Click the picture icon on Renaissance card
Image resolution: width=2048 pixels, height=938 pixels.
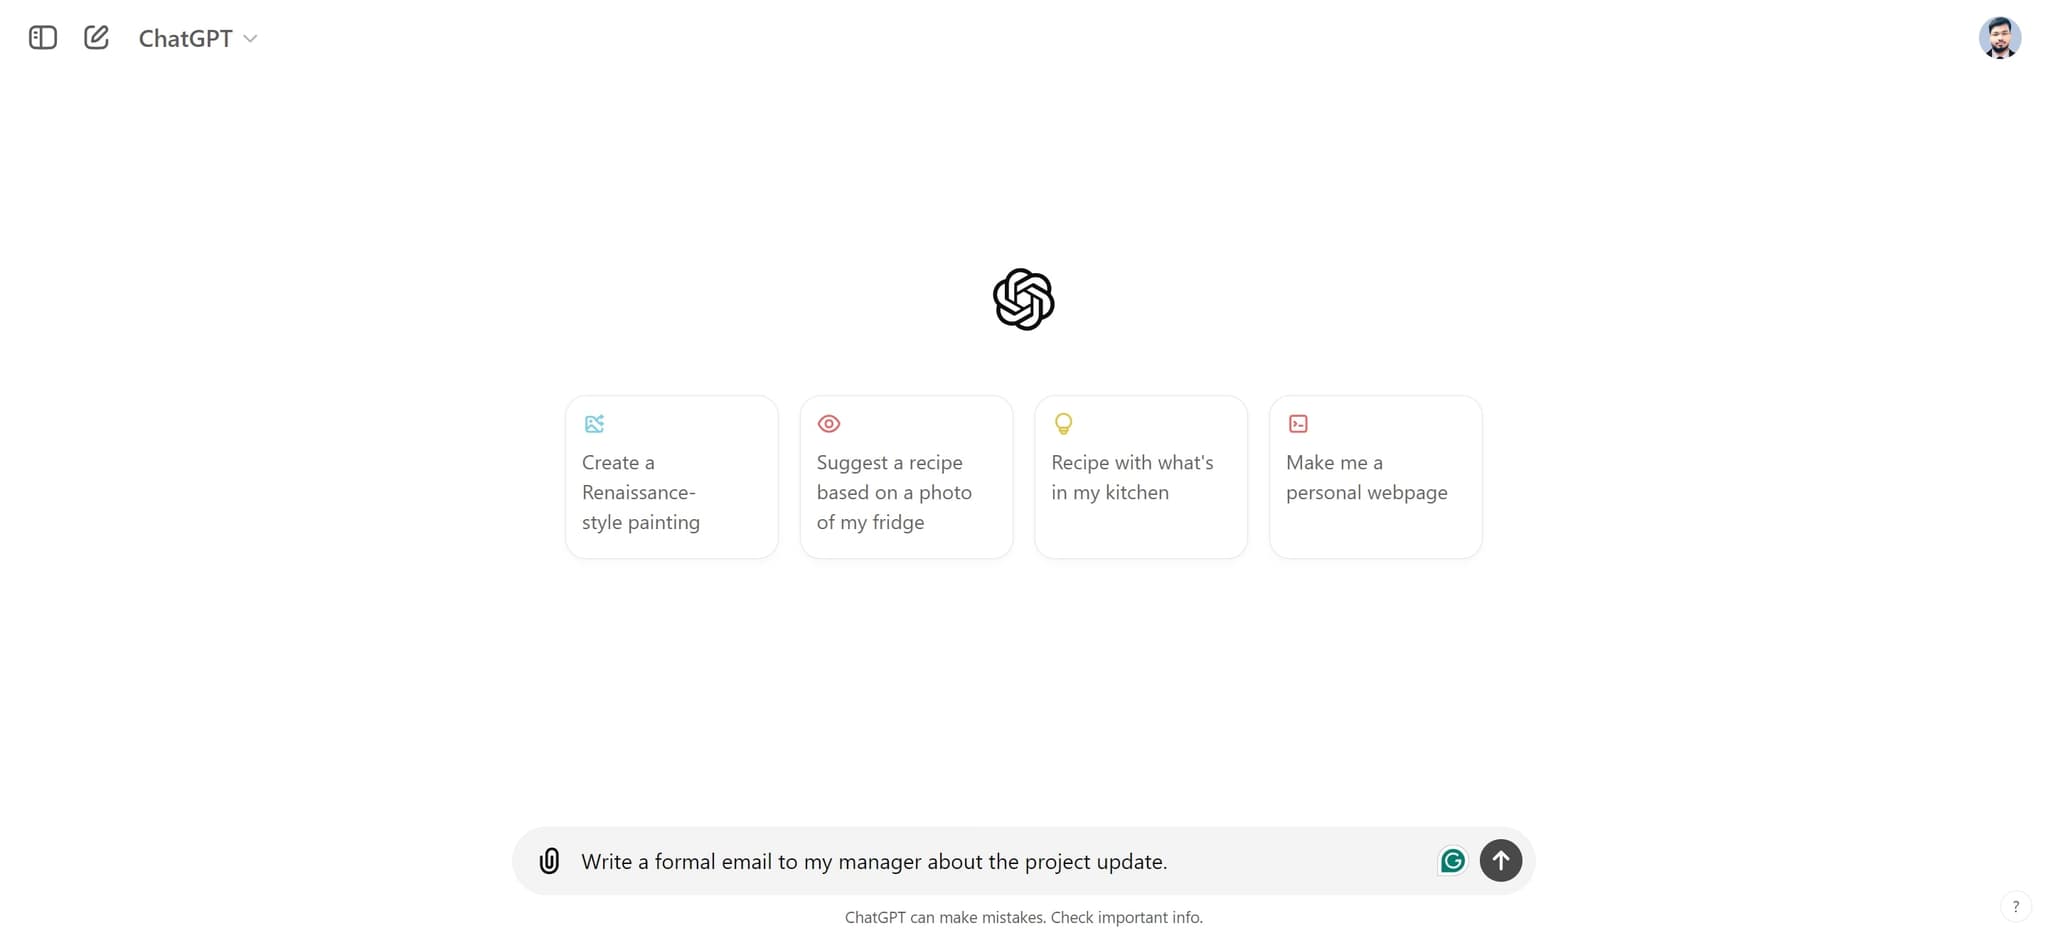(x=594, y=424)
